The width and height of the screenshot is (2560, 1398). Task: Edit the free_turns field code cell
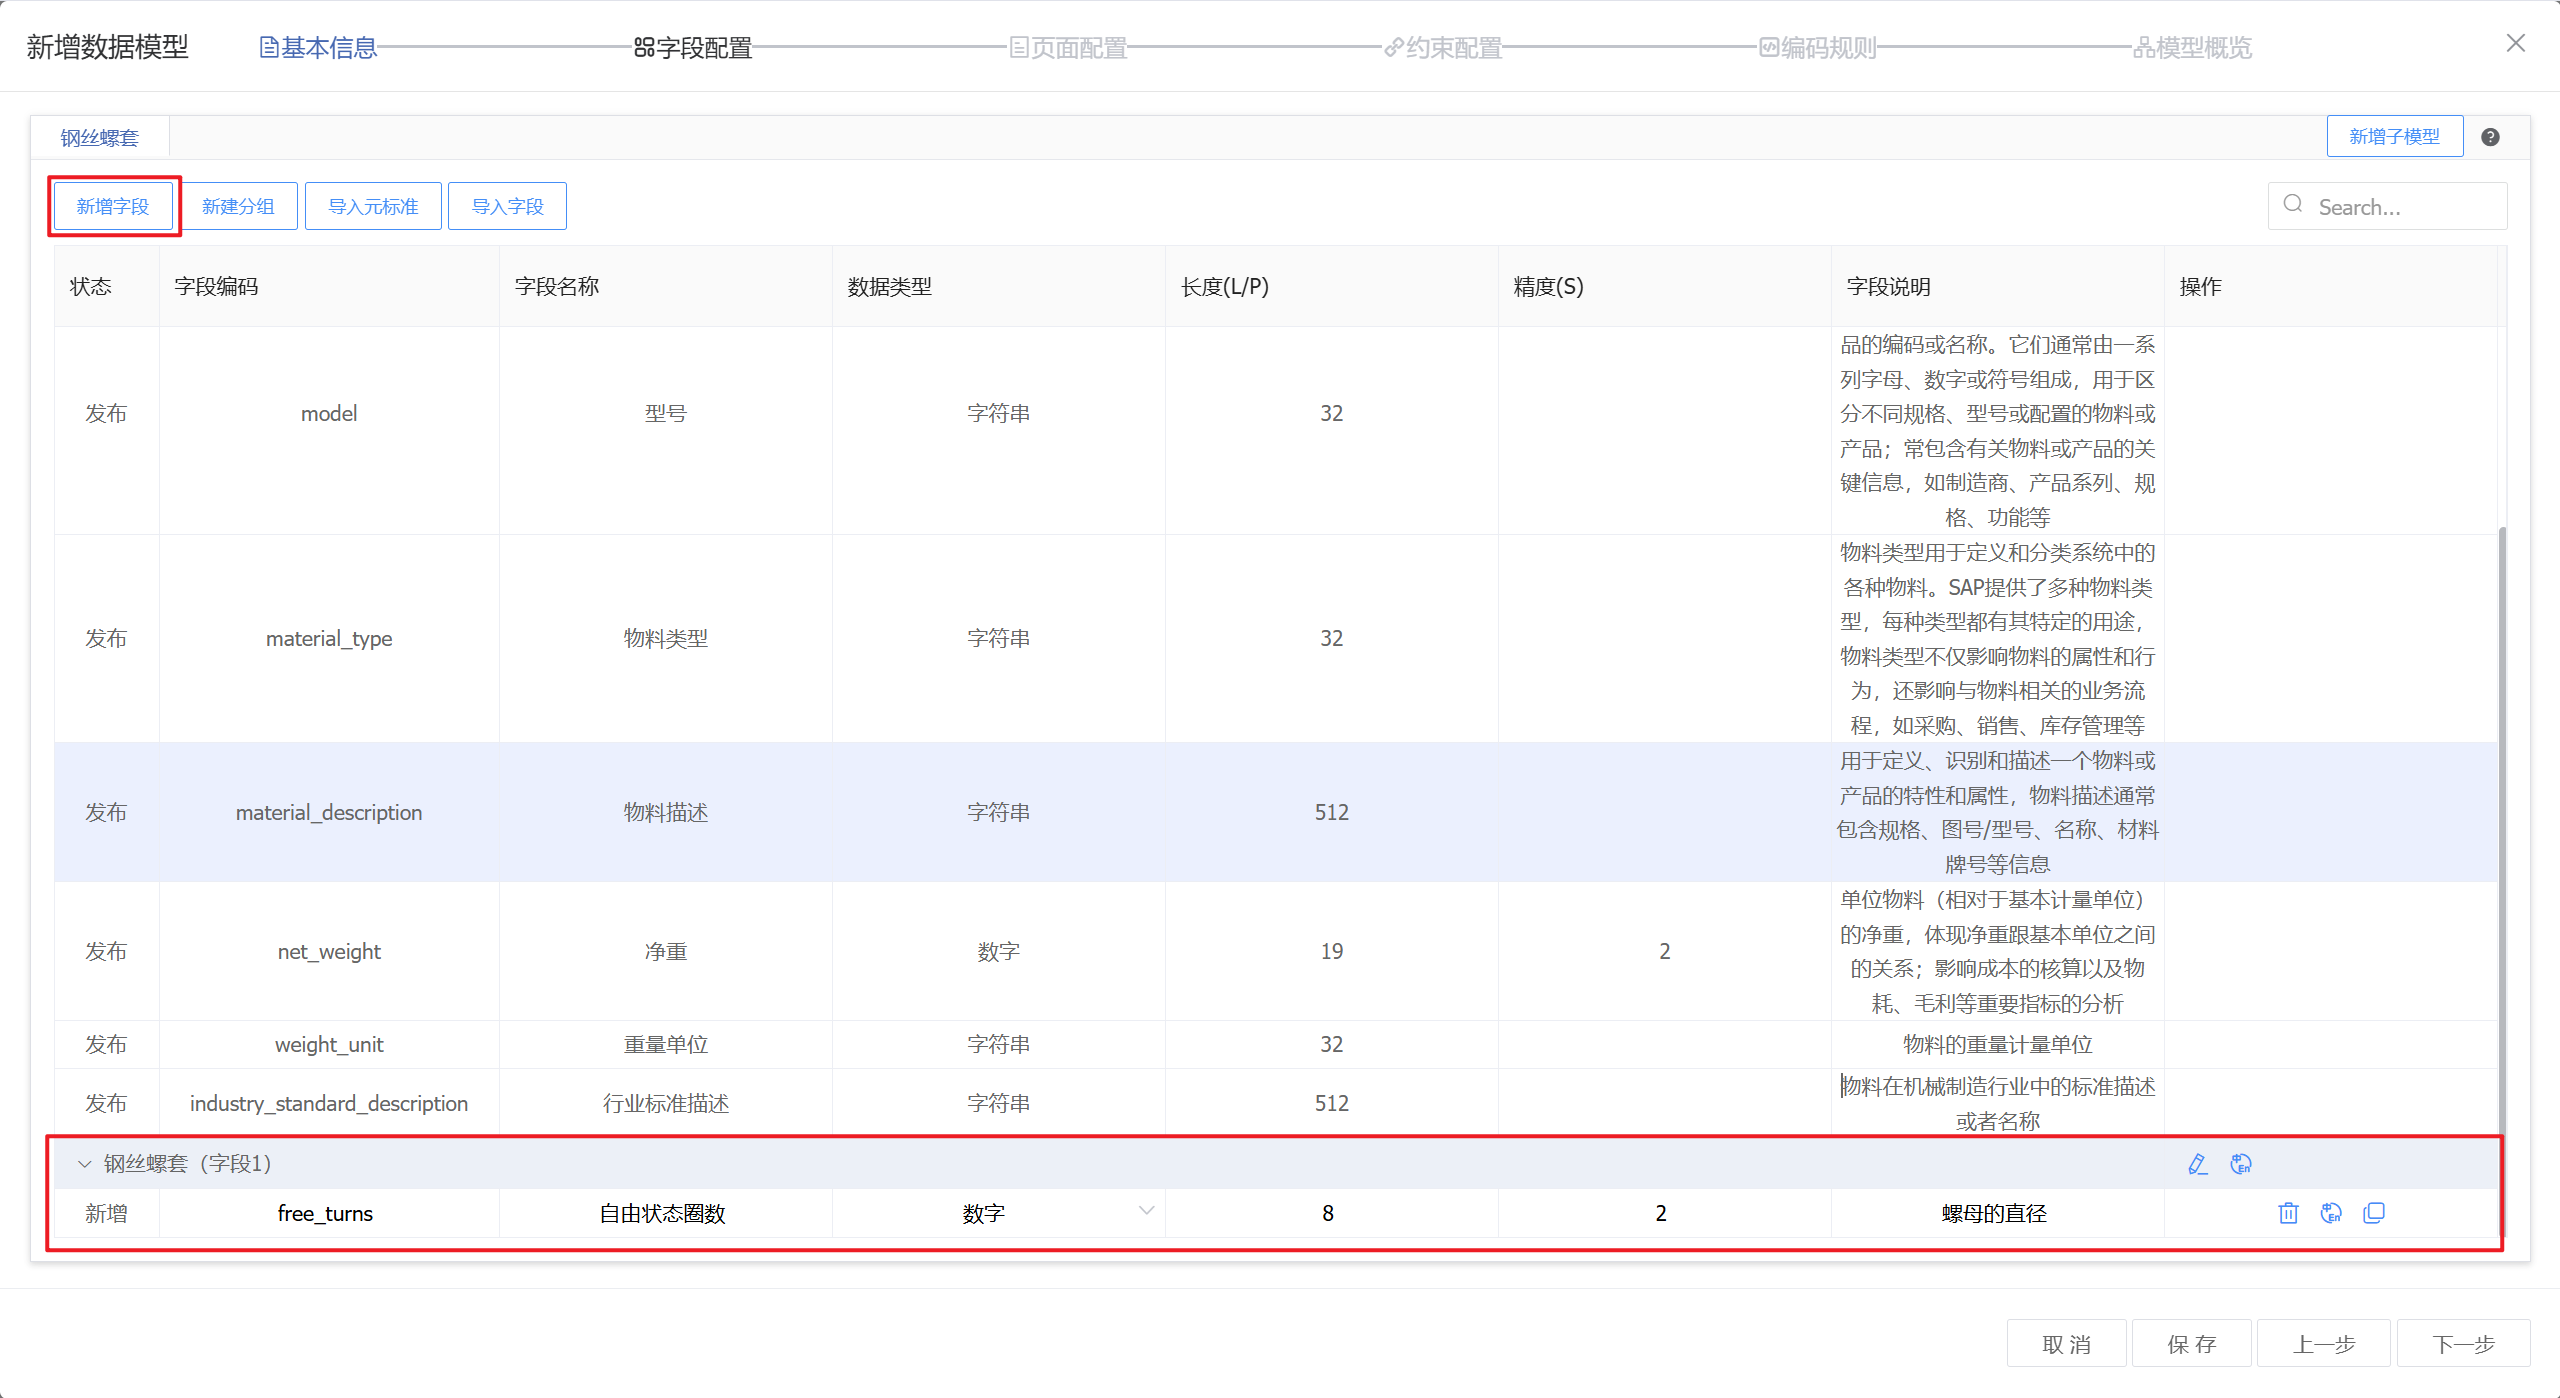[x=326, y=1213]
